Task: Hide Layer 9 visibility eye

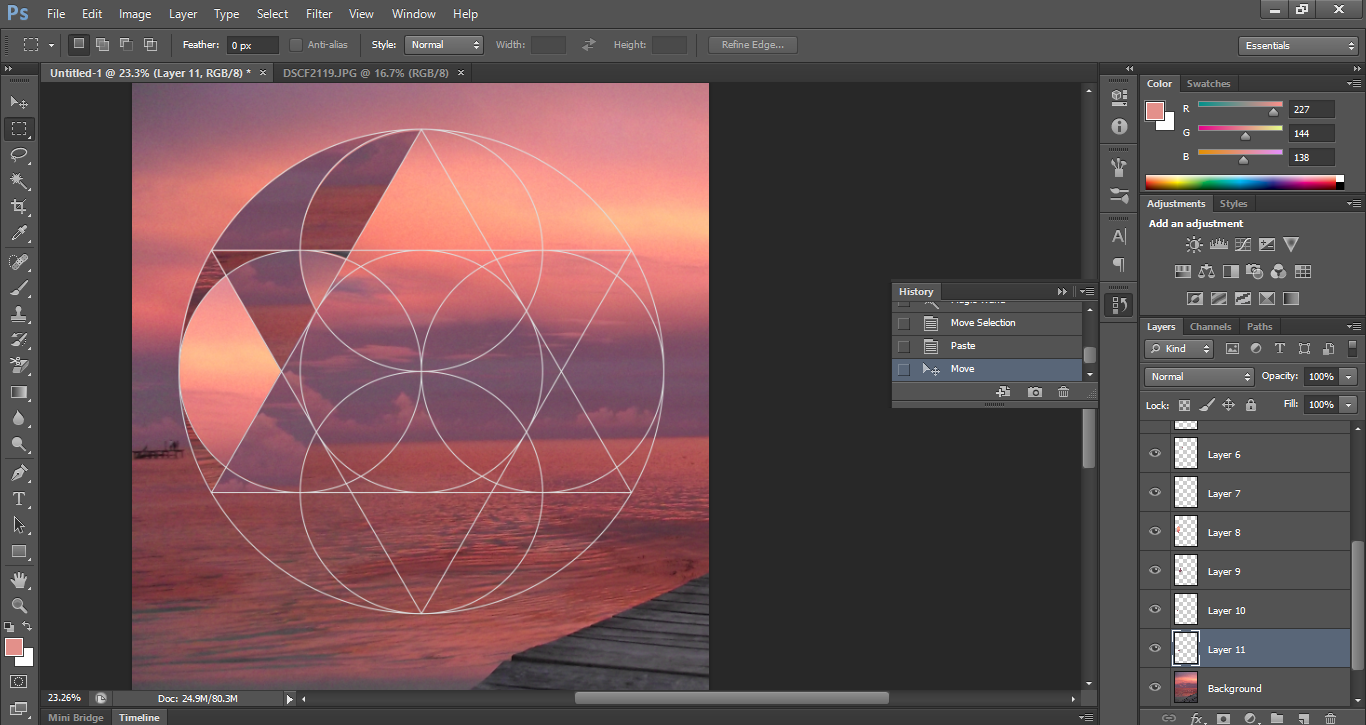Action: (1155, 571)
